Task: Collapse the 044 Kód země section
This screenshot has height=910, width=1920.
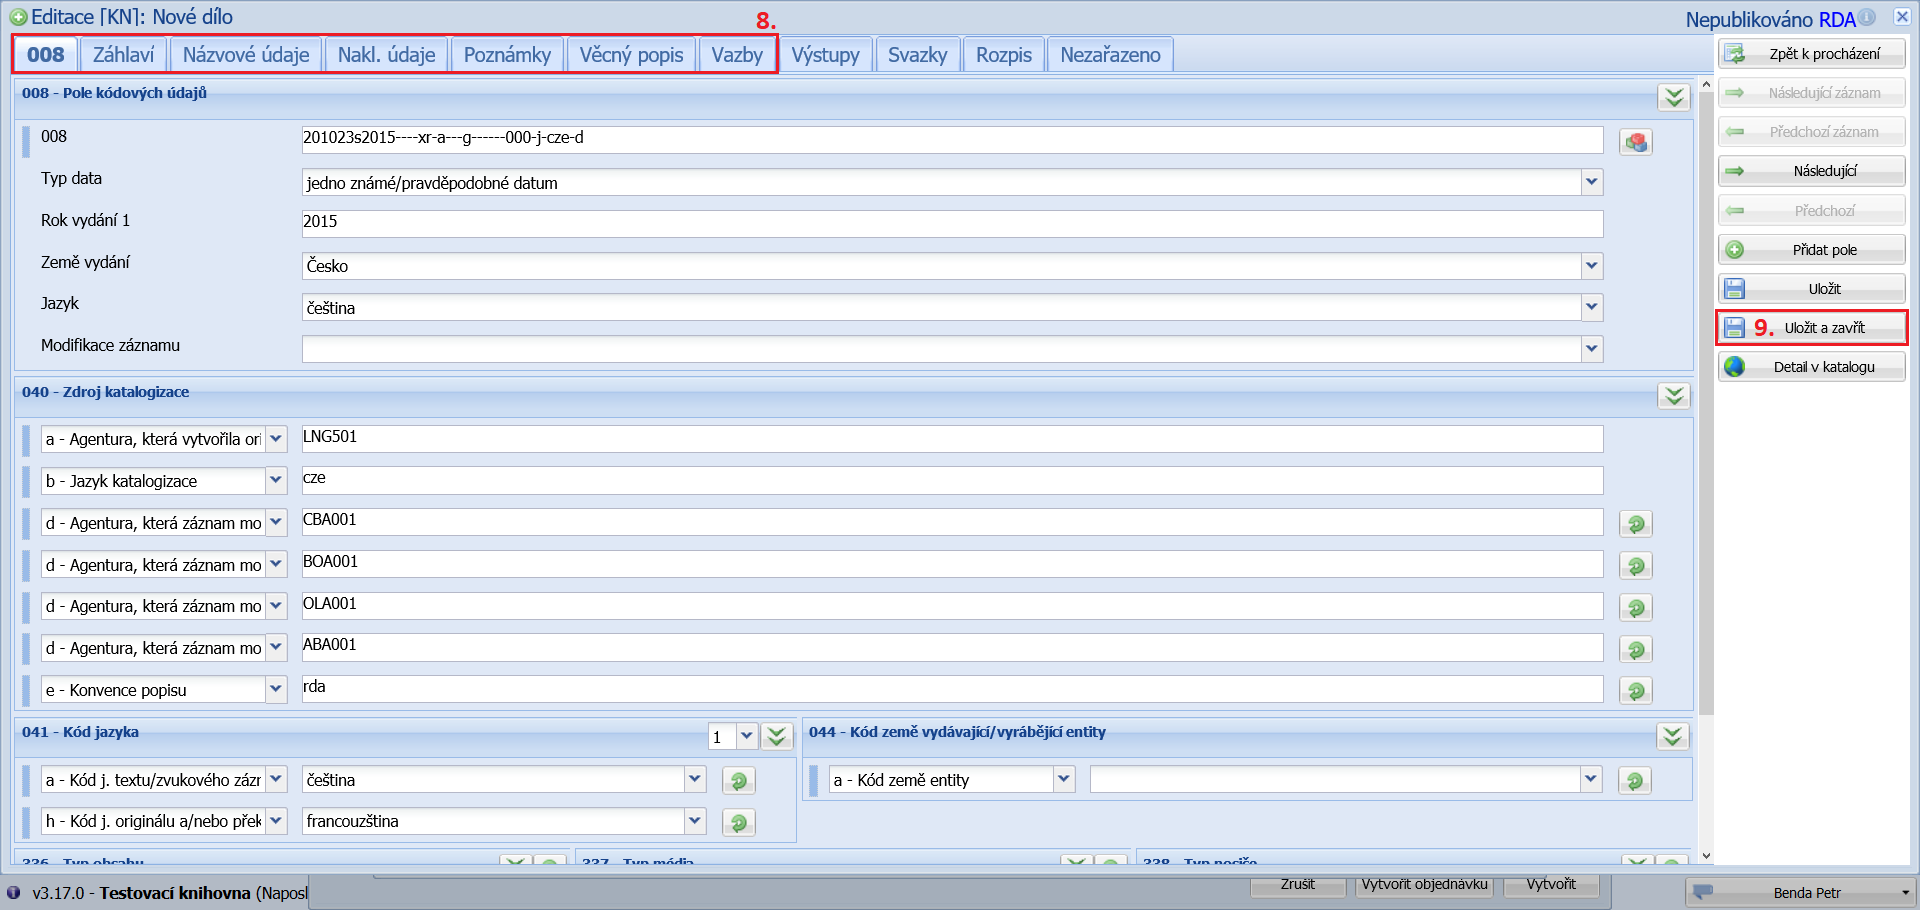Action: pyautogui.click(x=1673, y=737)
